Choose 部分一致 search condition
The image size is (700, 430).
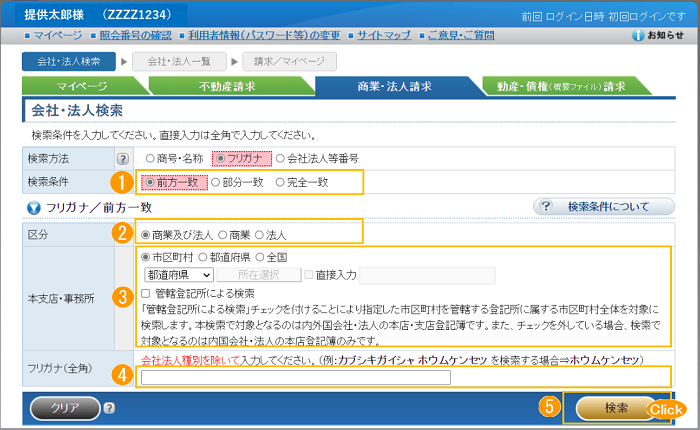[216, 182]
